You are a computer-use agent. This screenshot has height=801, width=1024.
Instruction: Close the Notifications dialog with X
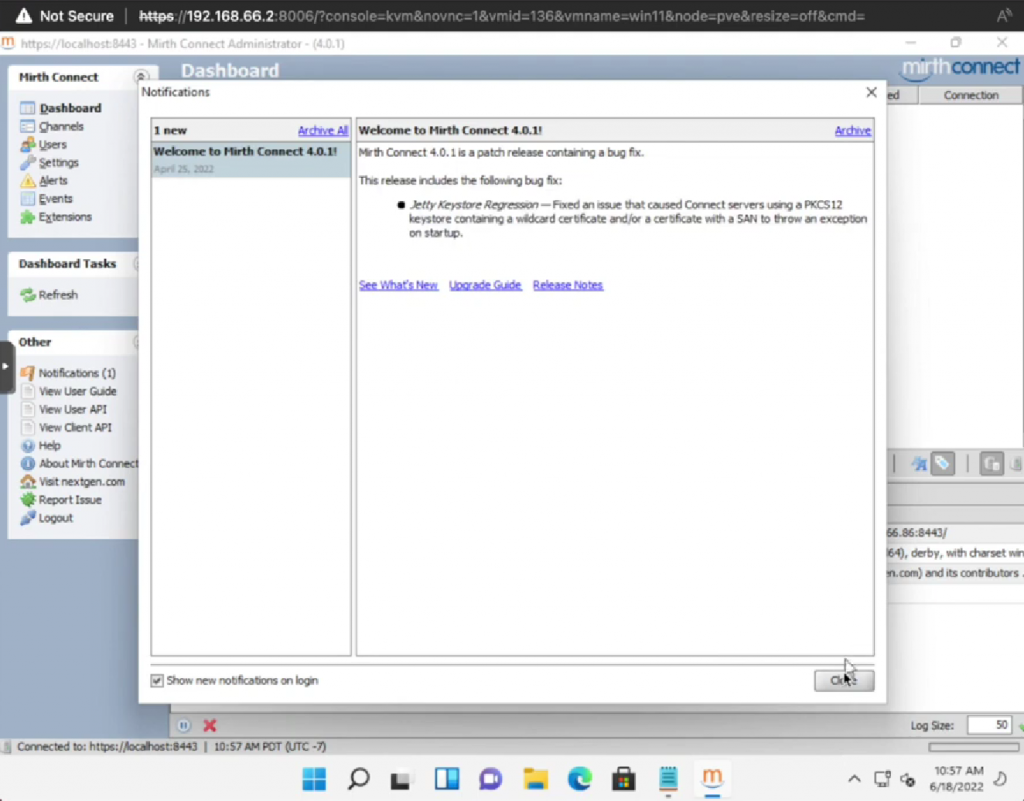[871, 93]
